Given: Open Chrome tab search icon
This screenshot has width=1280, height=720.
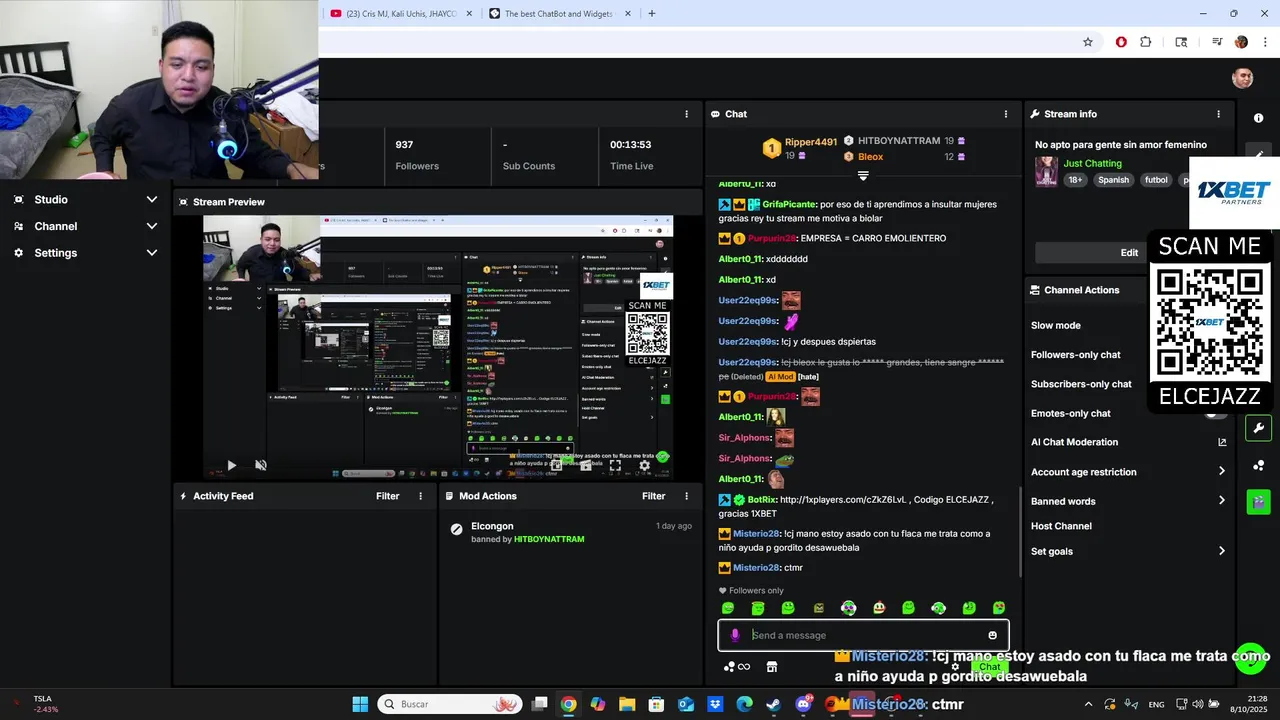Looking at the screenshot, I should pos(1181,42).
